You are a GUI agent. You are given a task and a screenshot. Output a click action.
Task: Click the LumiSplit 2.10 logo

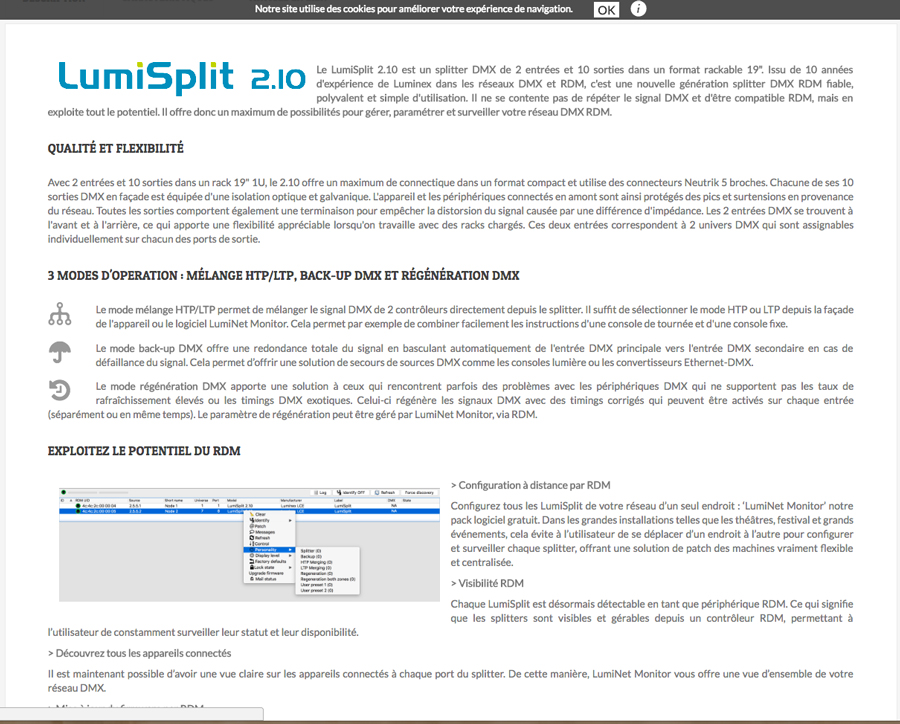coord(182,78)
